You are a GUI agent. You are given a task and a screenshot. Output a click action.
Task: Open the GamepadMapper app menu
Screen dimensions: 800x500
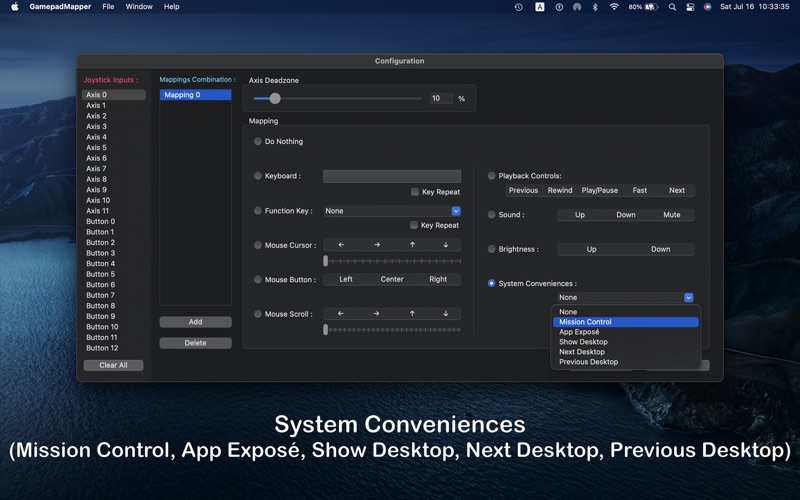[x=60, y=7]
